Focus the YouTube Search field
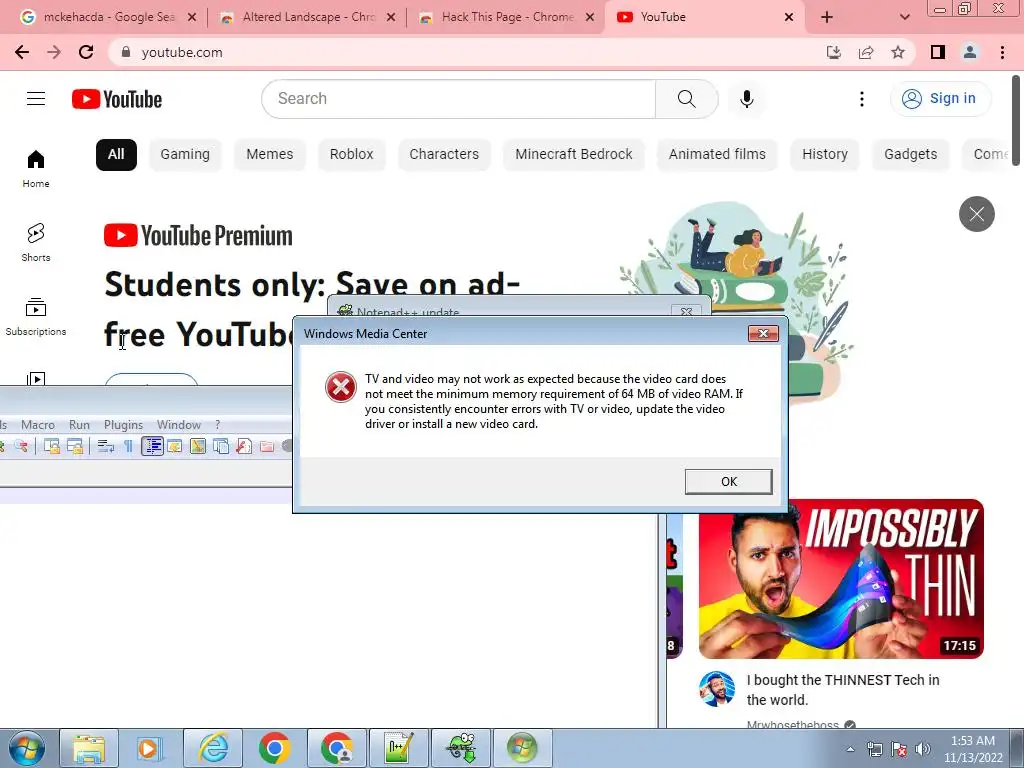The image size is (1024, 768). (458, 99)
